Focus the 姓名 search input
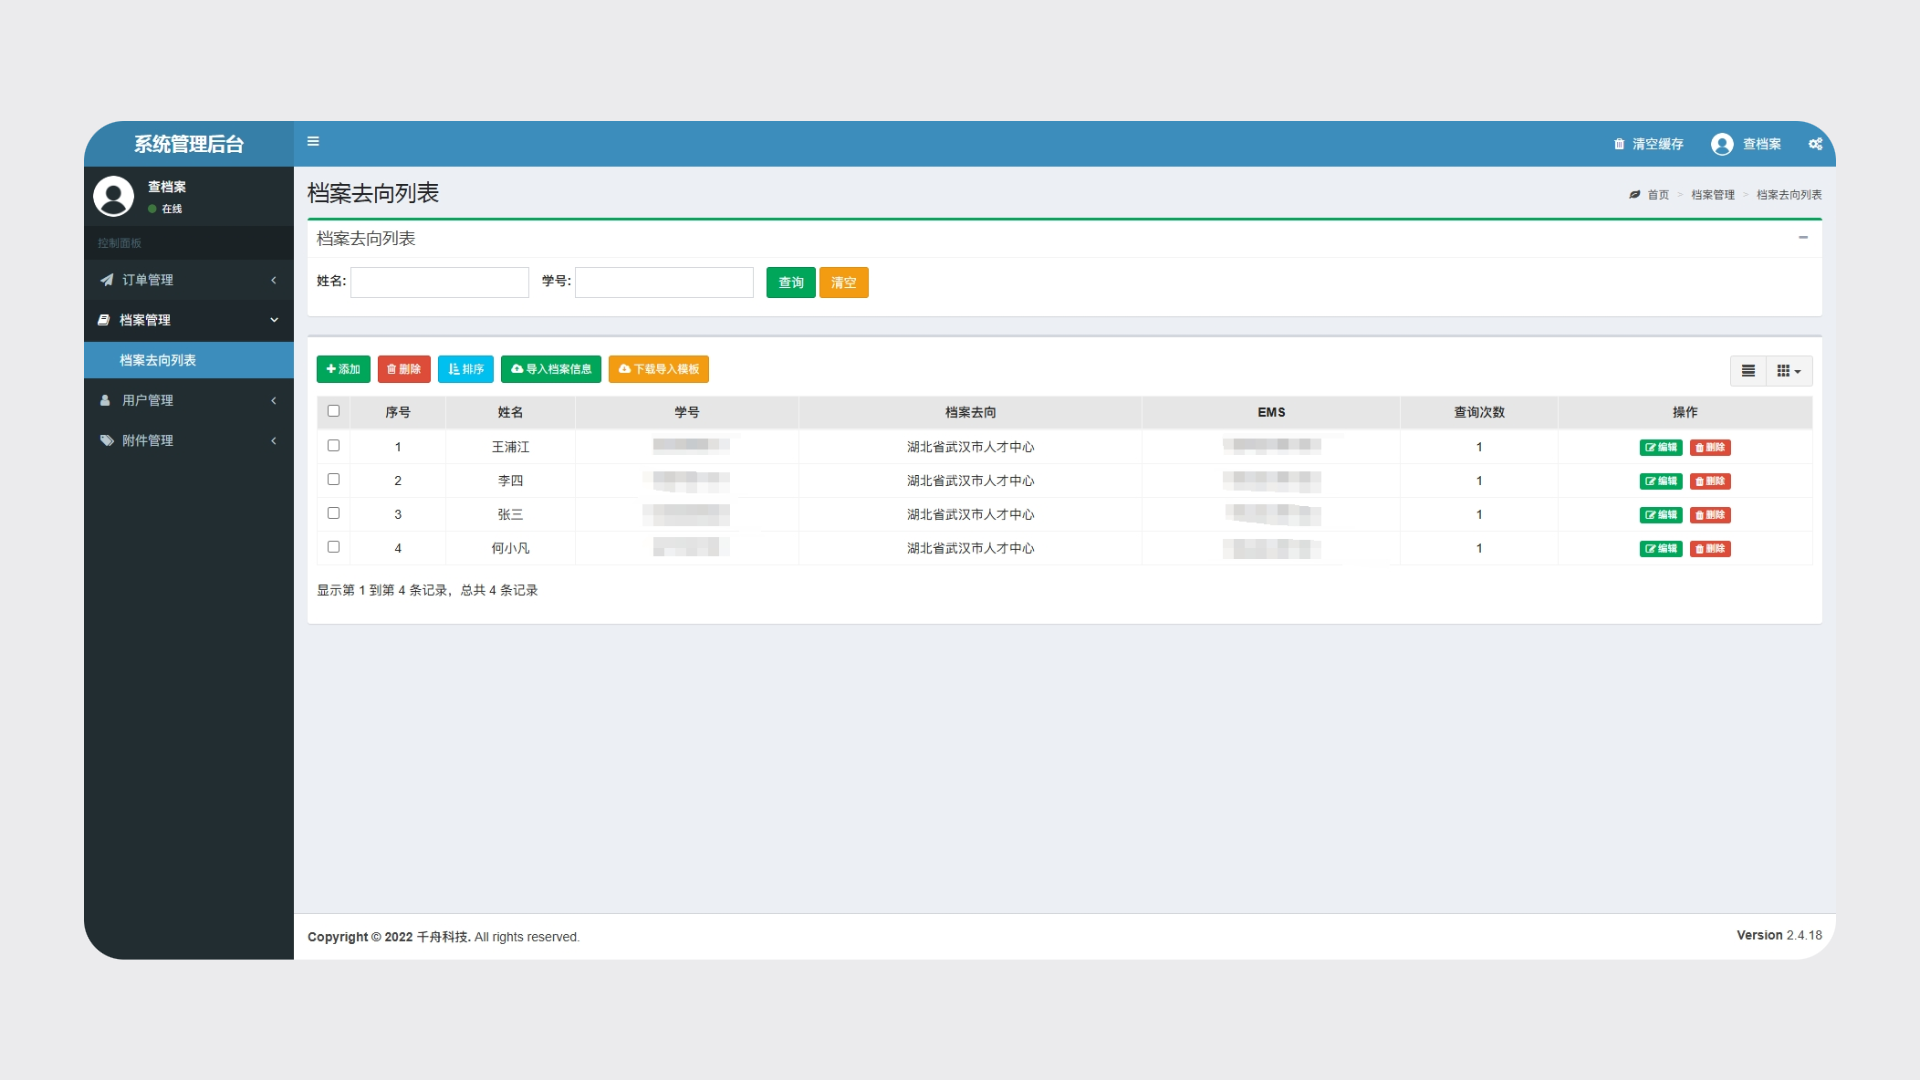Image resolution: width=1920 pixels, height=1080 pixels. click(x=440, y=282)
